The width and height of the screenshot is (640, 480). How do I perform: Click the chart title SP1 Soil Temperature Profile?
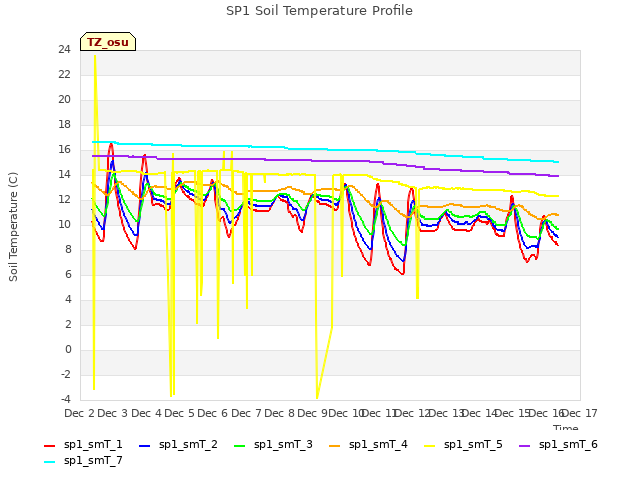(319, 11)
